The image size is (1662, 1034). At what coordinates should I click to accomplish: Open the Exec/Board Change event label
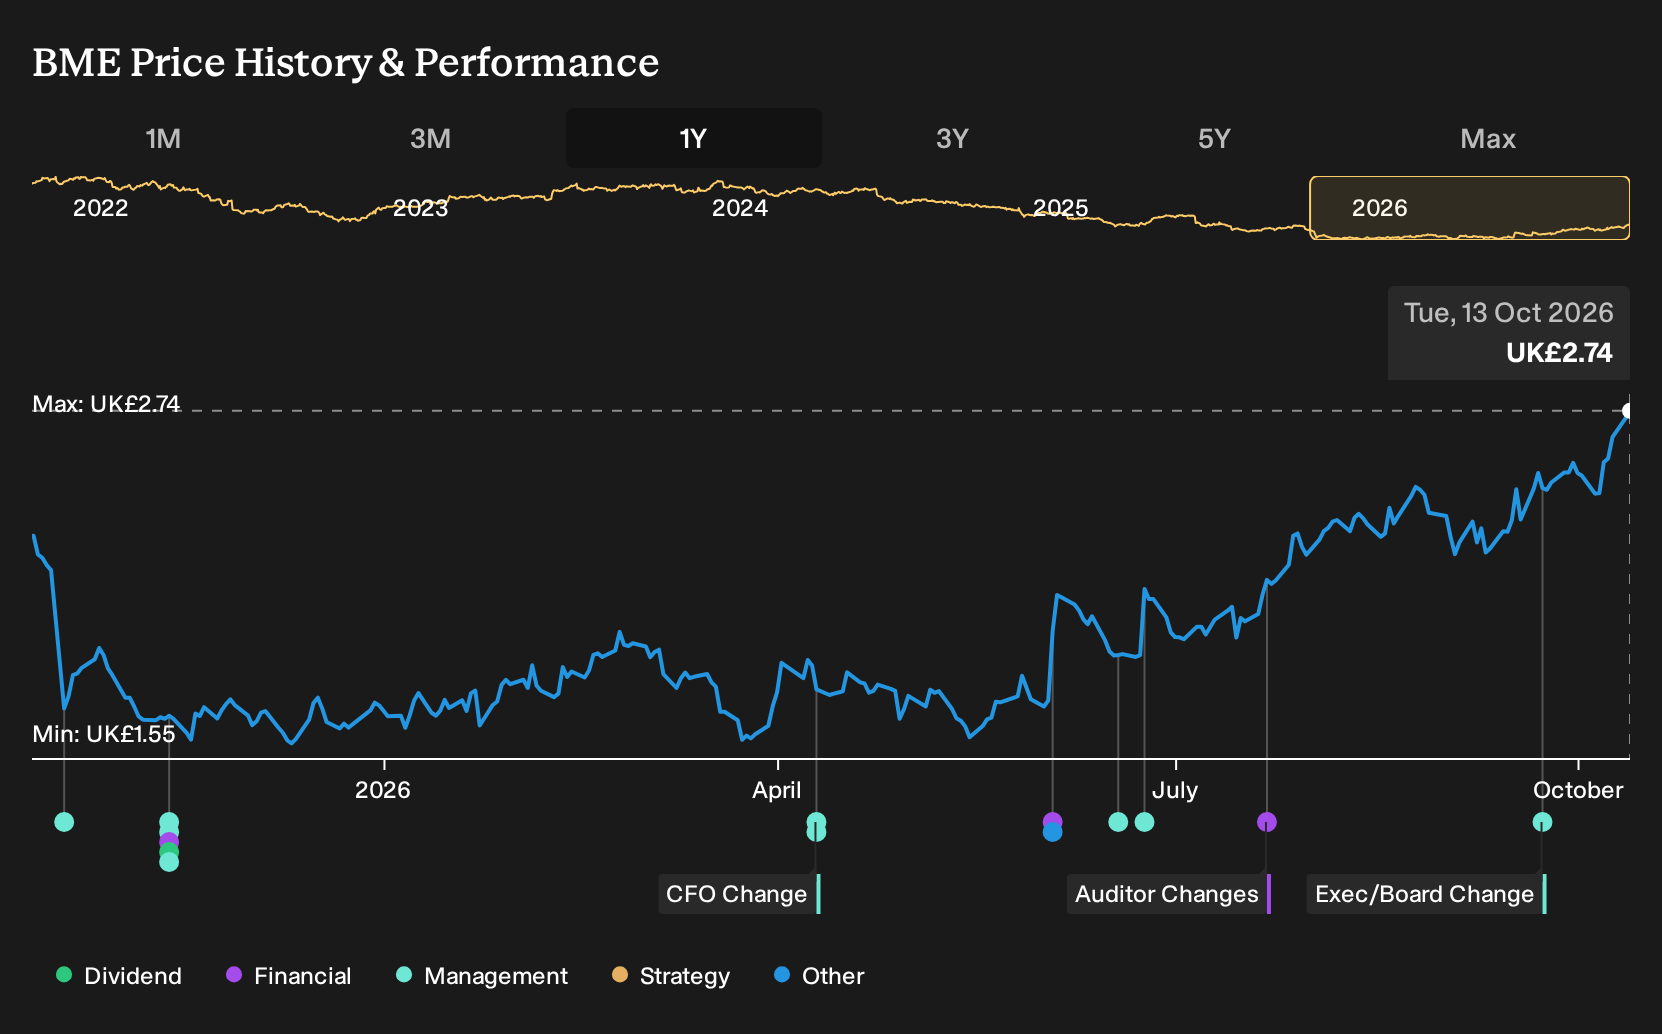[x=1426, y=894]
